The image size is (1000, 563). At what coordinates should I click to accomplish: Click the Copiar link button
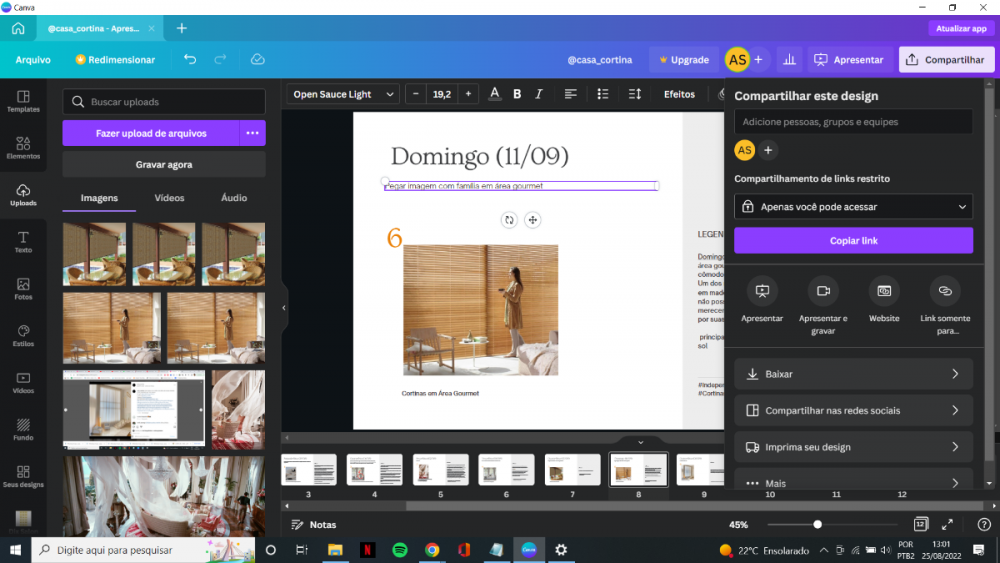click(853, 241)
